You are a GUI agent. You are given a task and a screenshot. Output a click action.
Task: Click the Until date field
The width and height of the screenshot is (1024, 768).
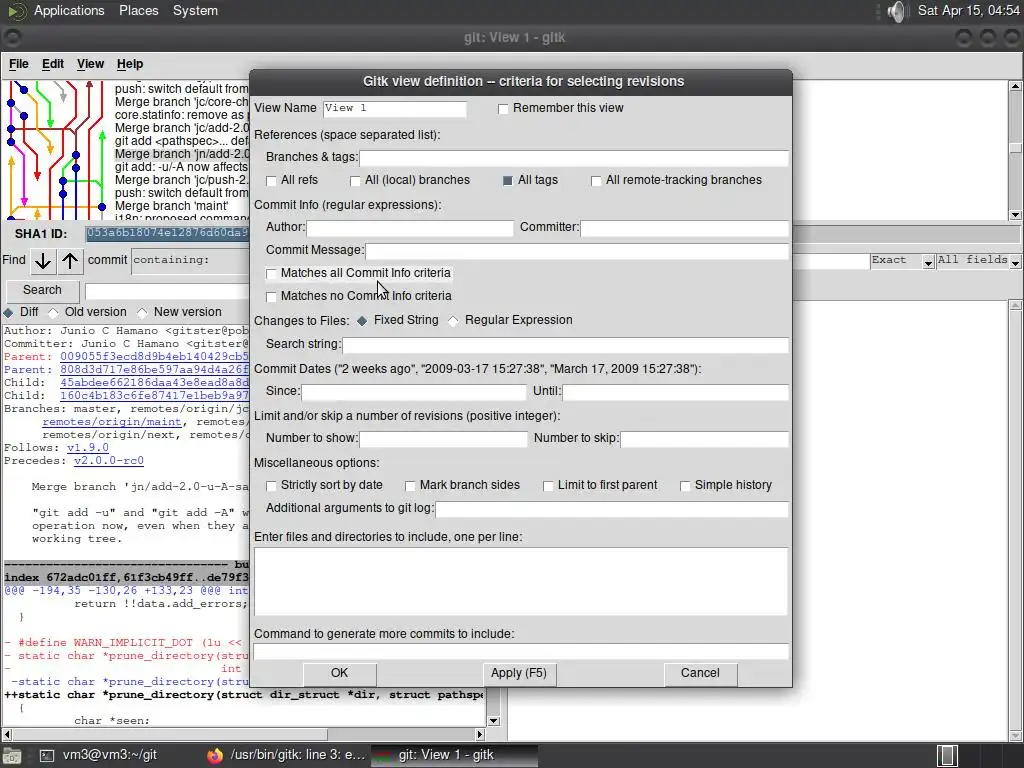(676, 392)
